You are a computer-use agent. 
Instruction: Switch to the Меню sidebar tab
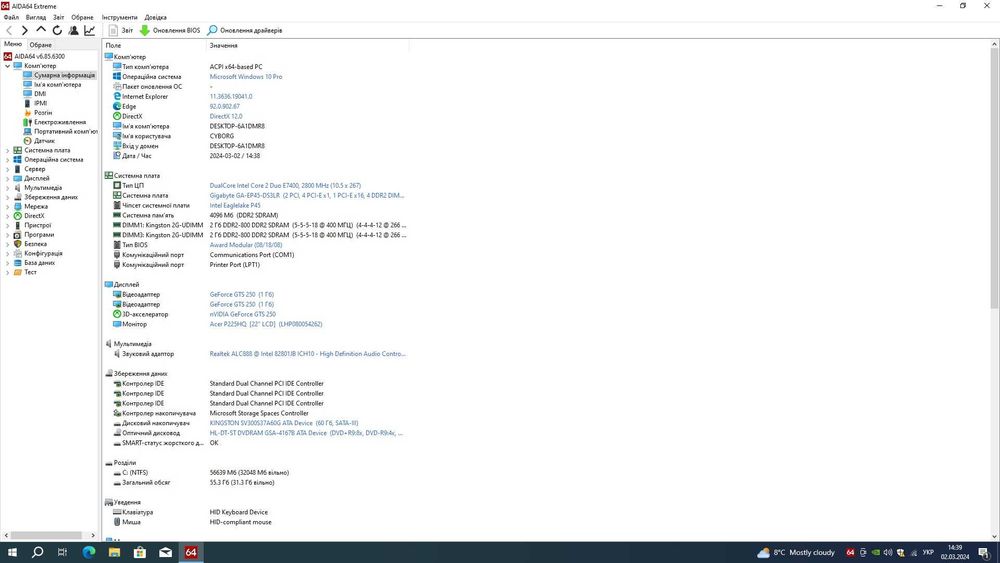pyautogui.click(x=13, y=44)
